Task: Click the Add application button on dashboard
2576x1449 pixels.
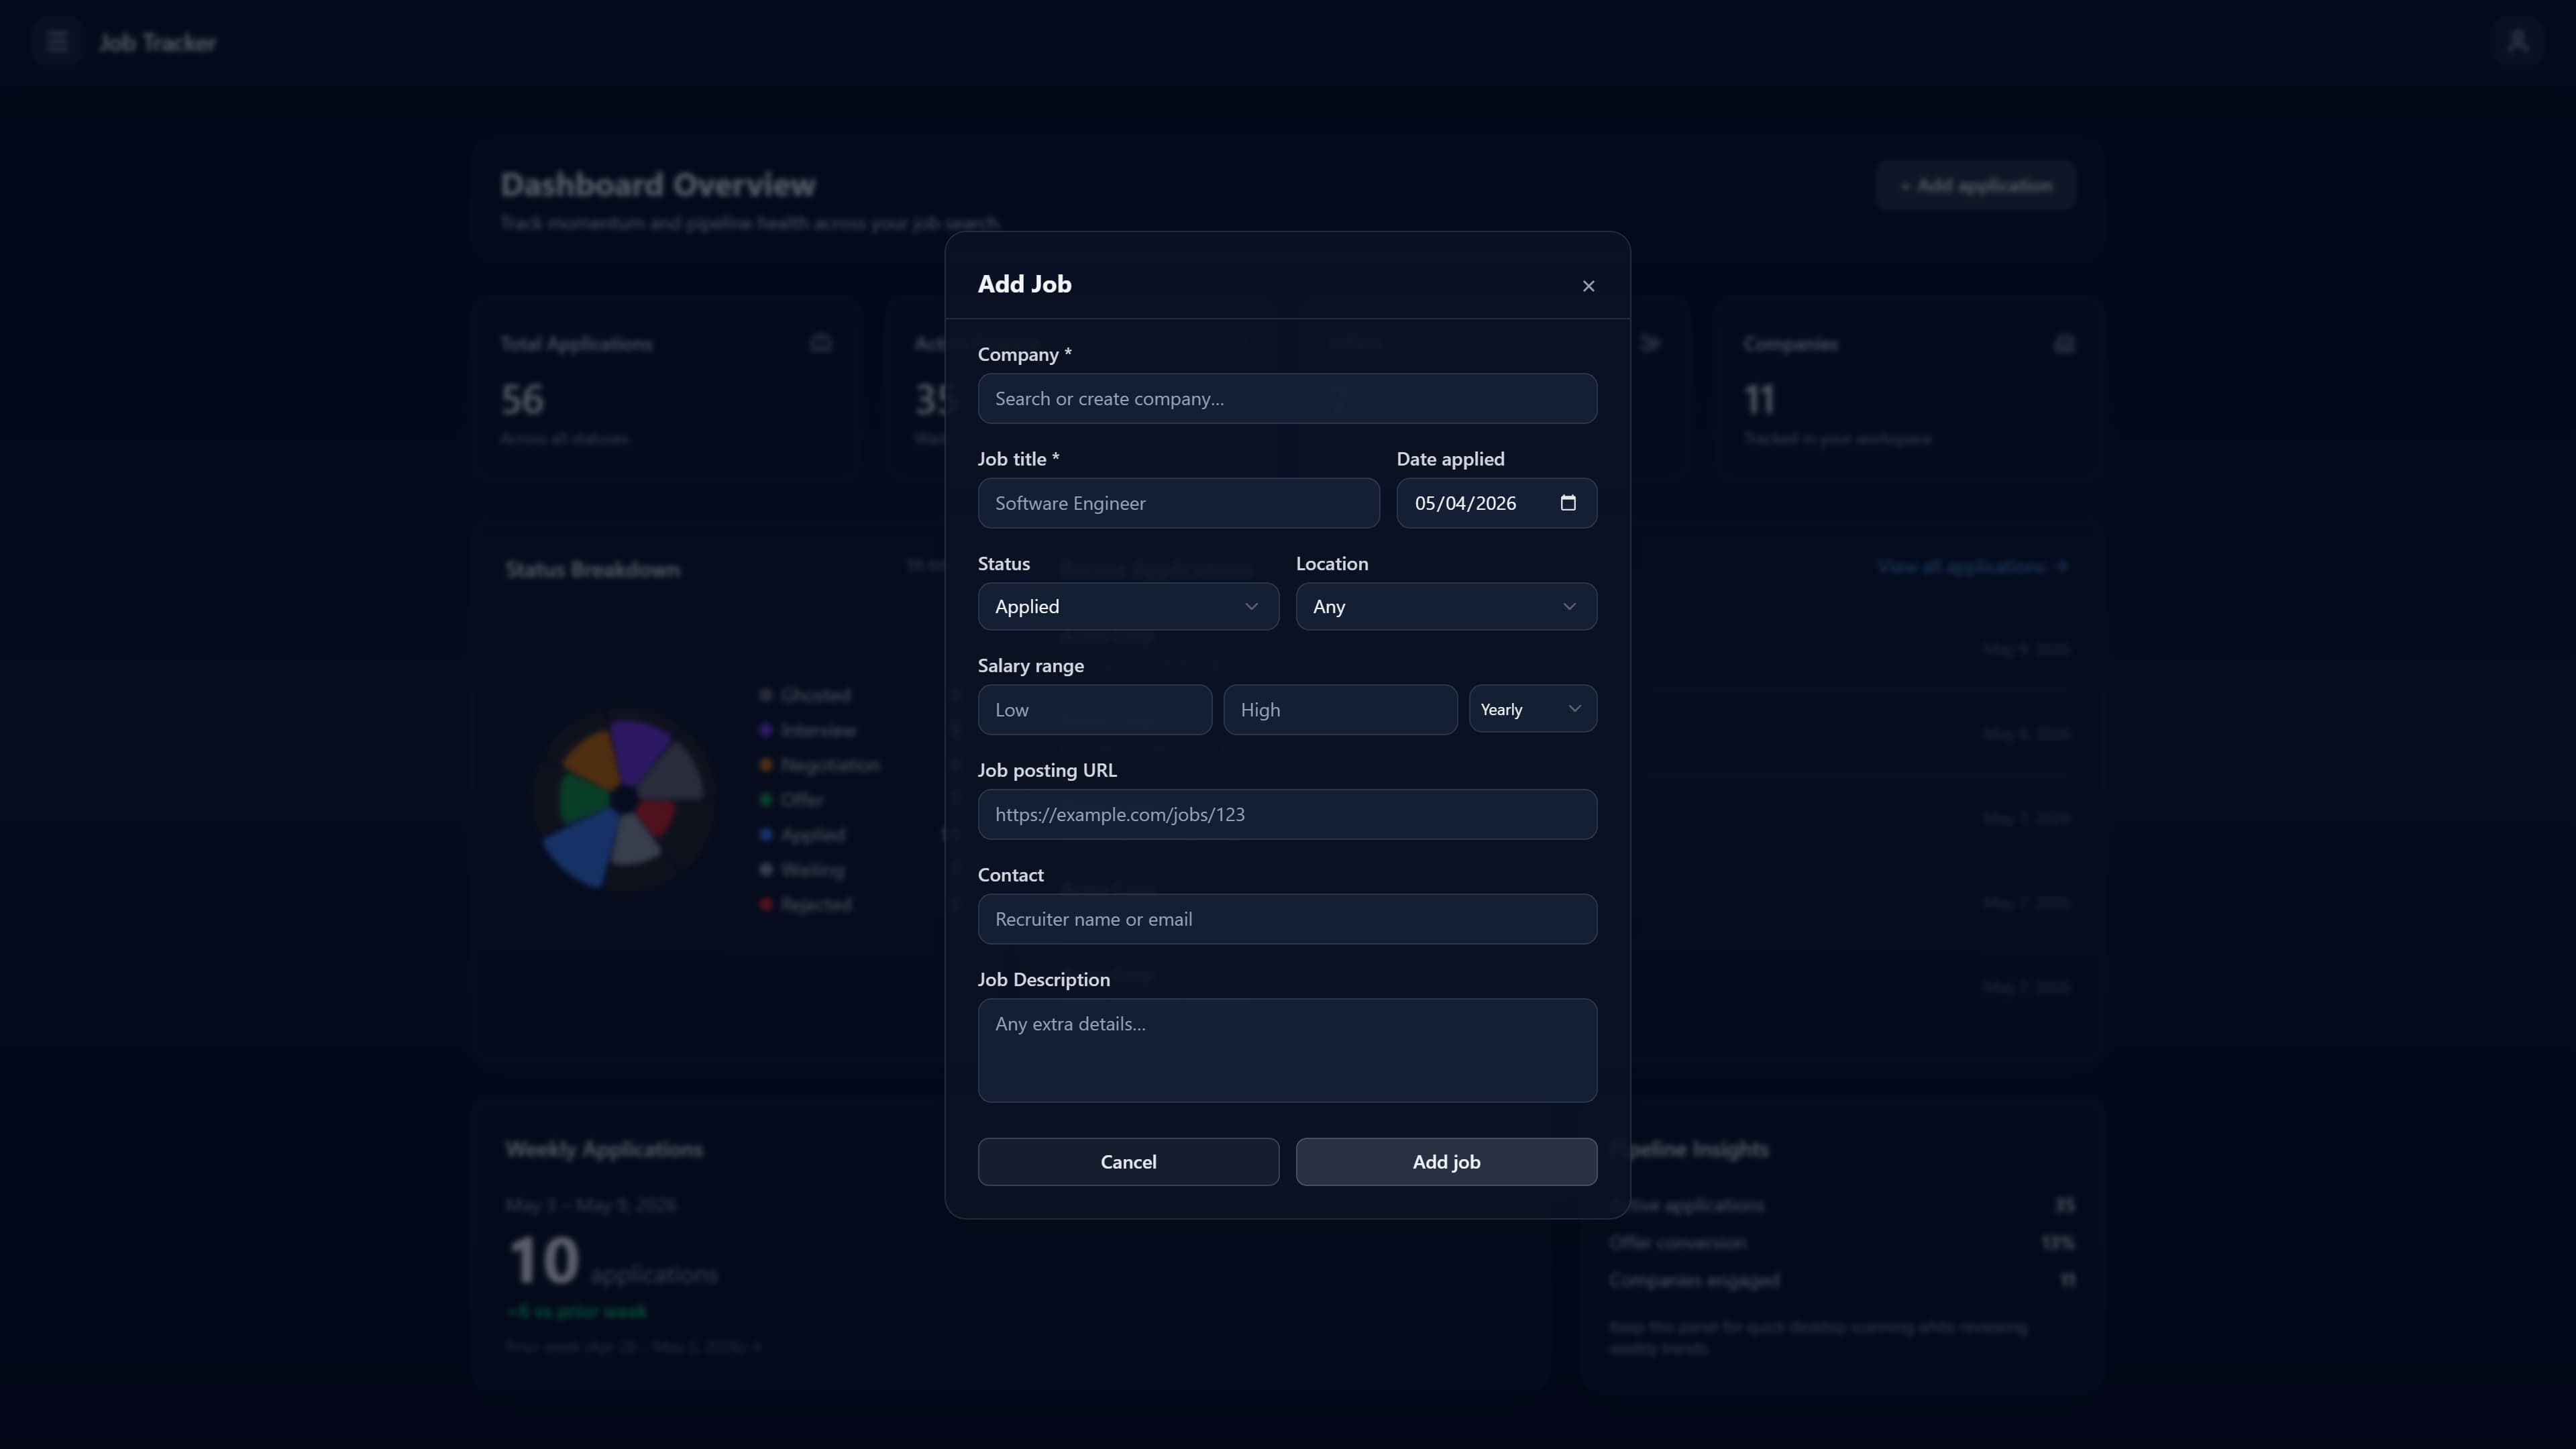Action: [1975, 186]
